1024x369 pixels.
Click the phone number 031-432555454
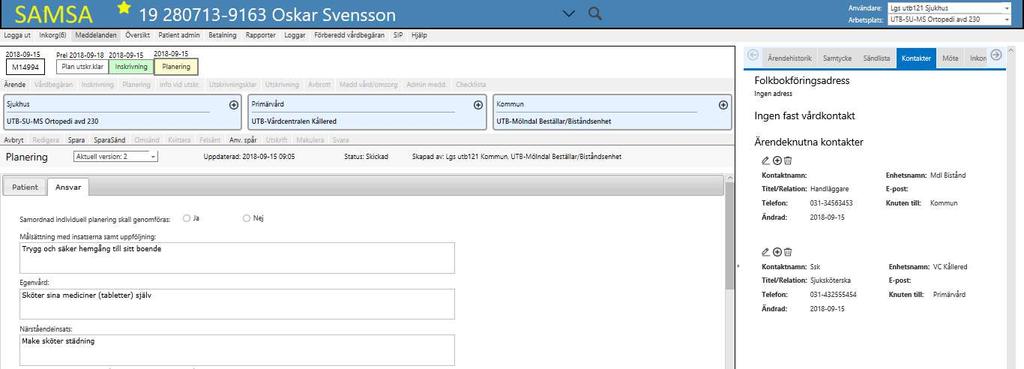click(x=833, y=295)
